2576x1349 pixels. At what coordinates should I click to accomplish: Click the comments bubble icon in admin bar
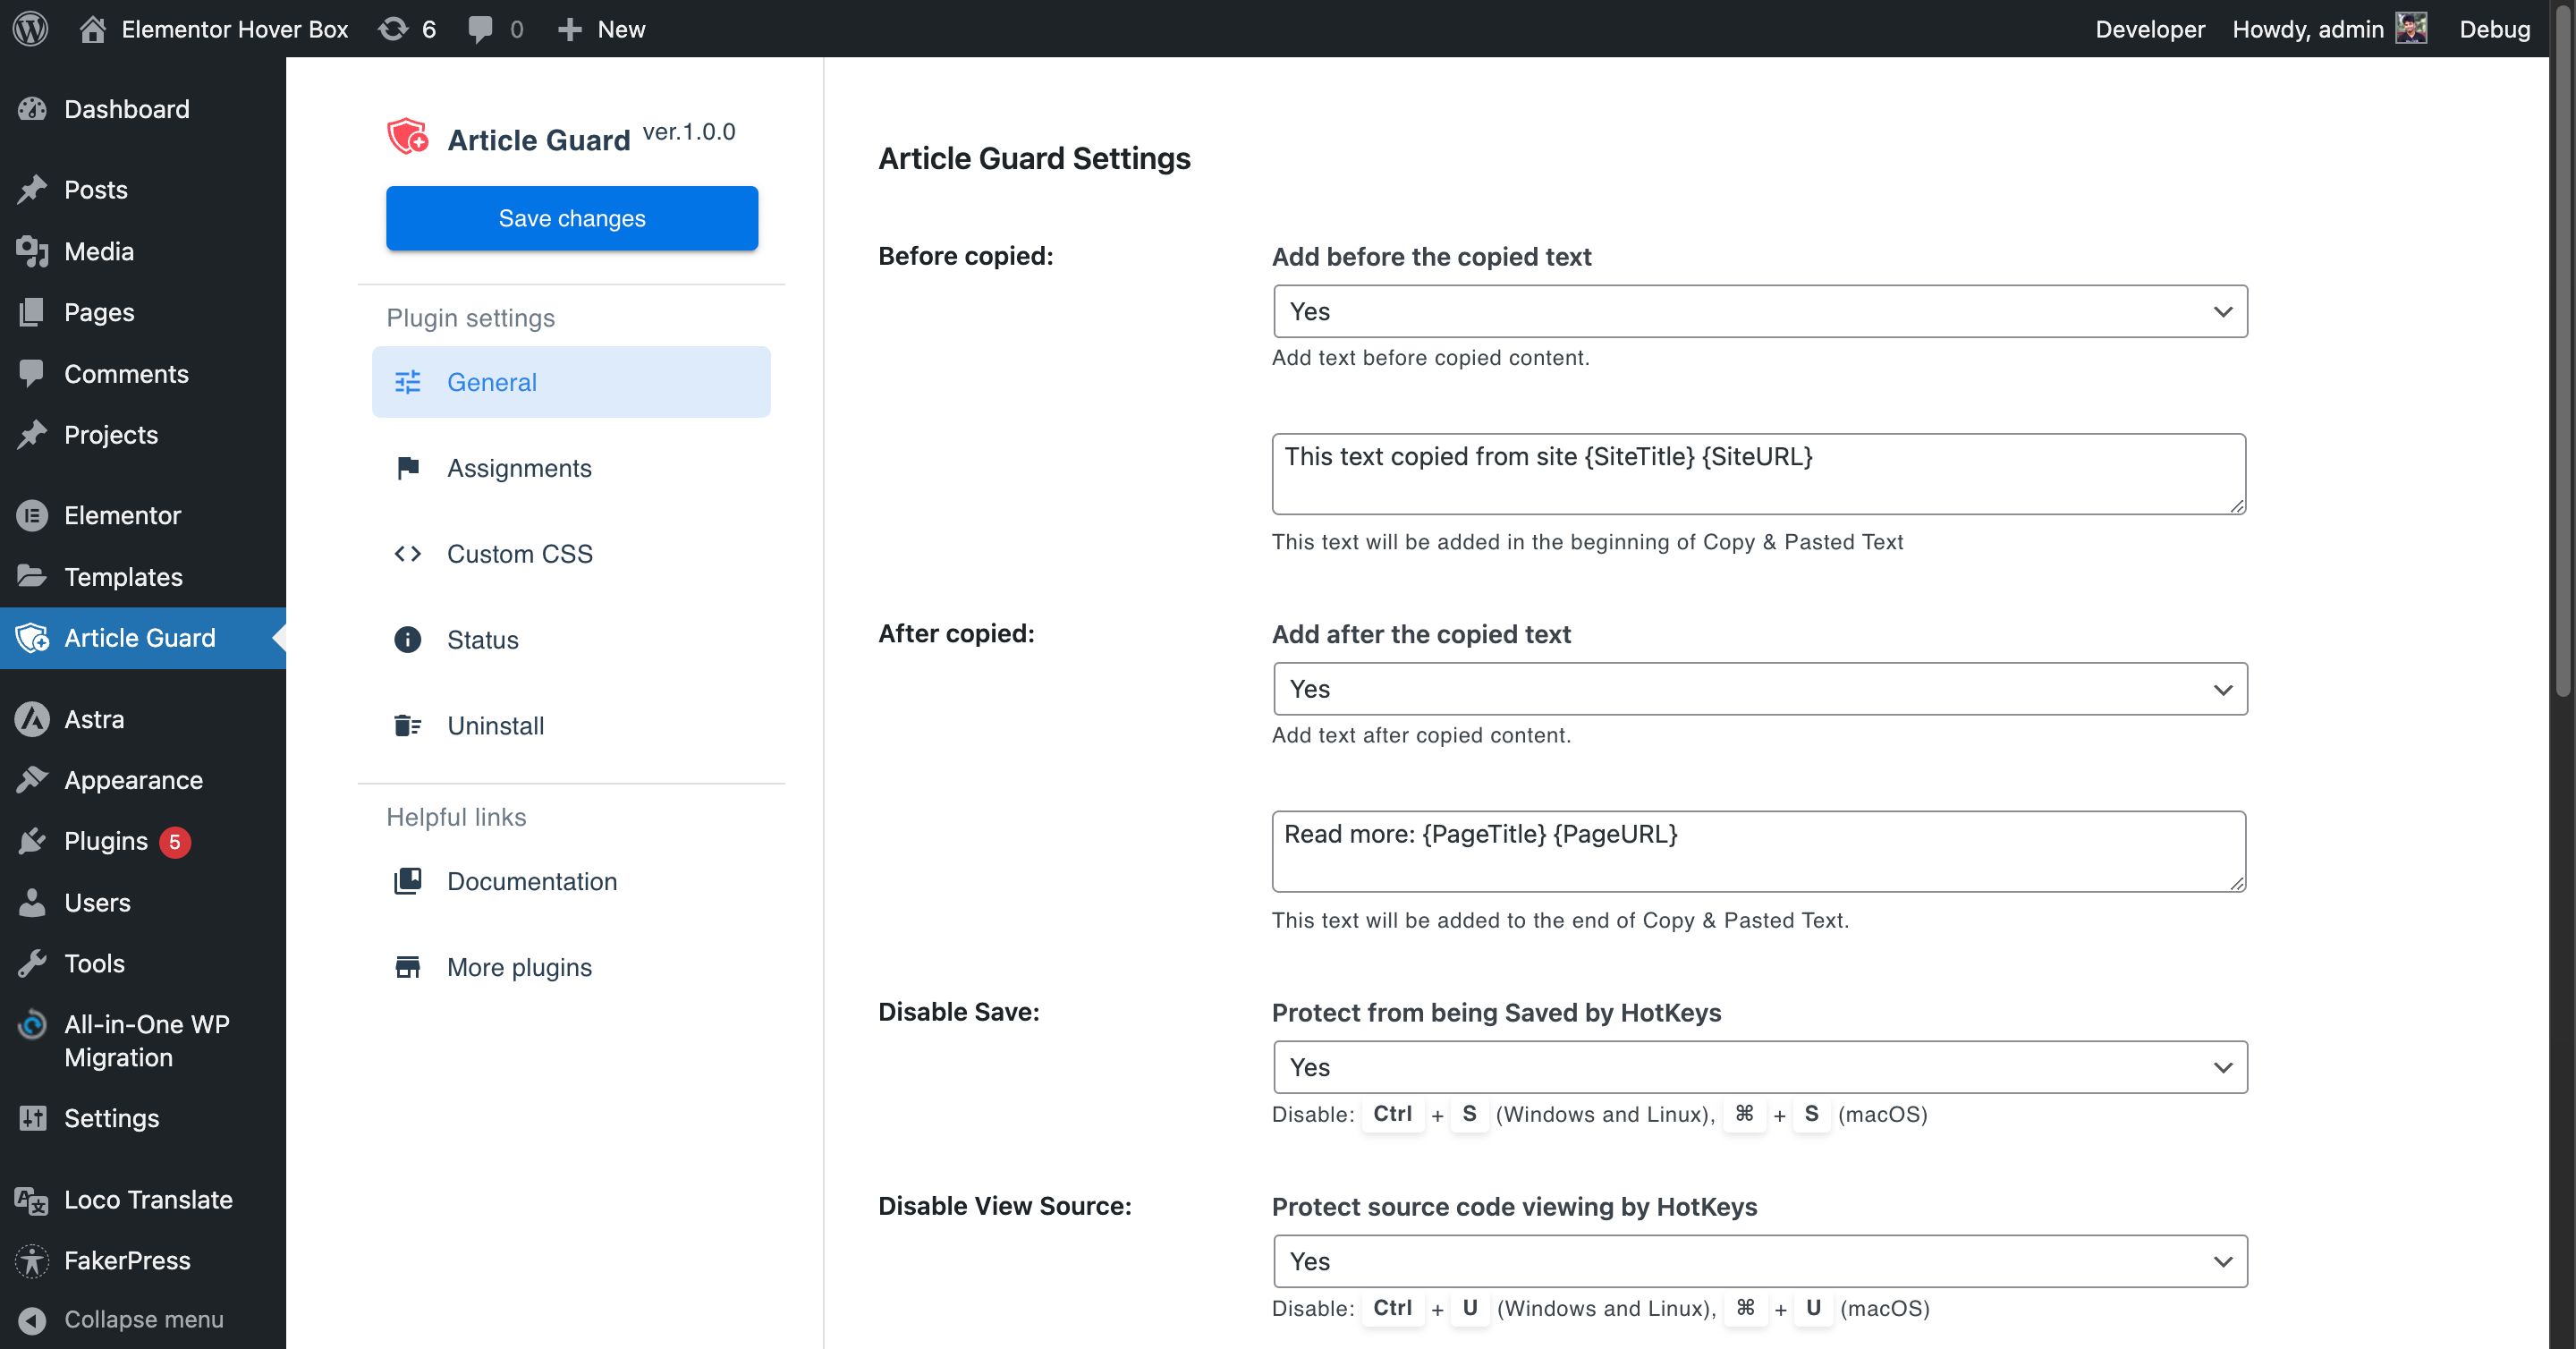(x=480, y=28)
